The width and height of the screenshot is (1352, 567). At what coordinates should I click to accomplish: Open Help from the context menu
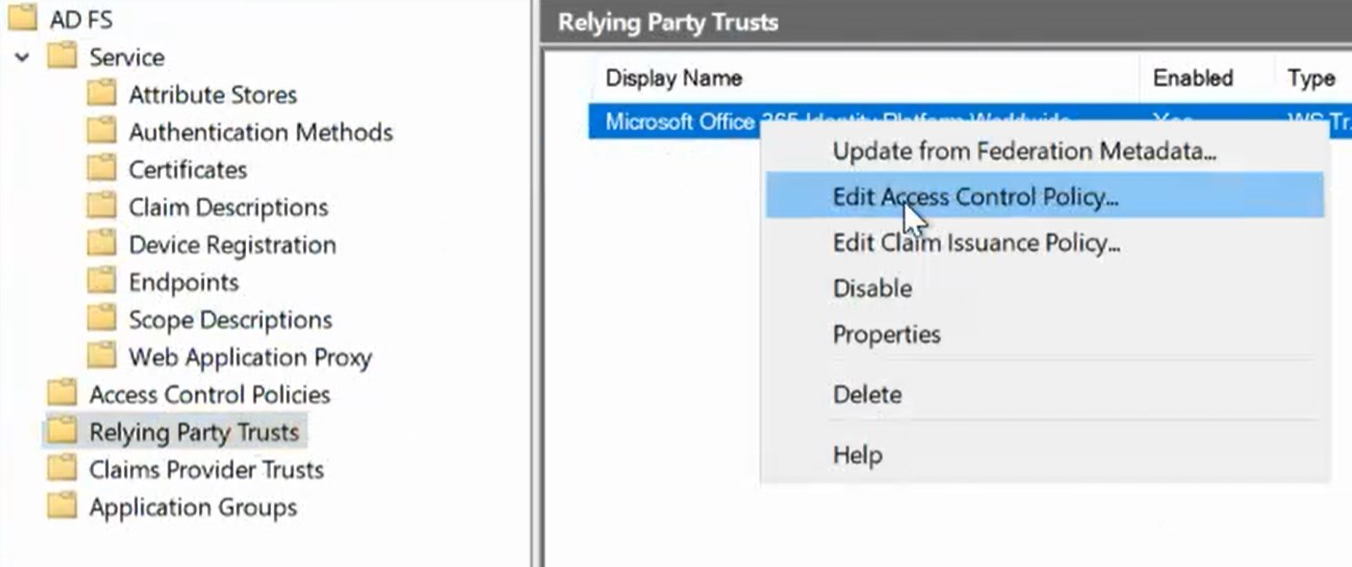tap(857, 456)
